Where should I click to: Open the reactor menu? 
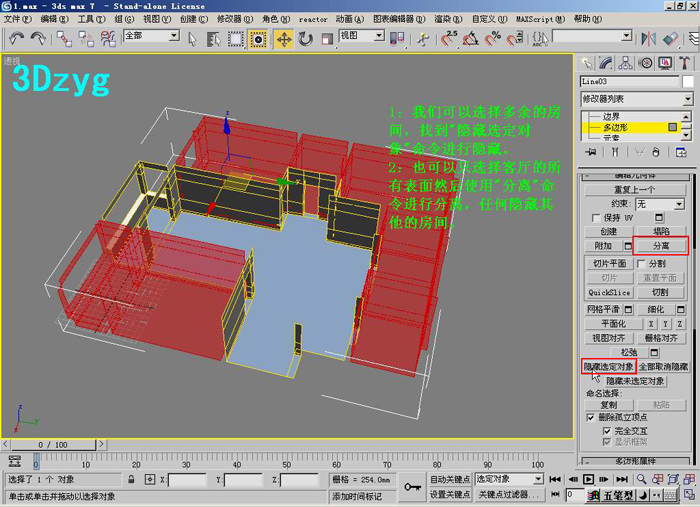pyautogui.click(x=313, y=20)
